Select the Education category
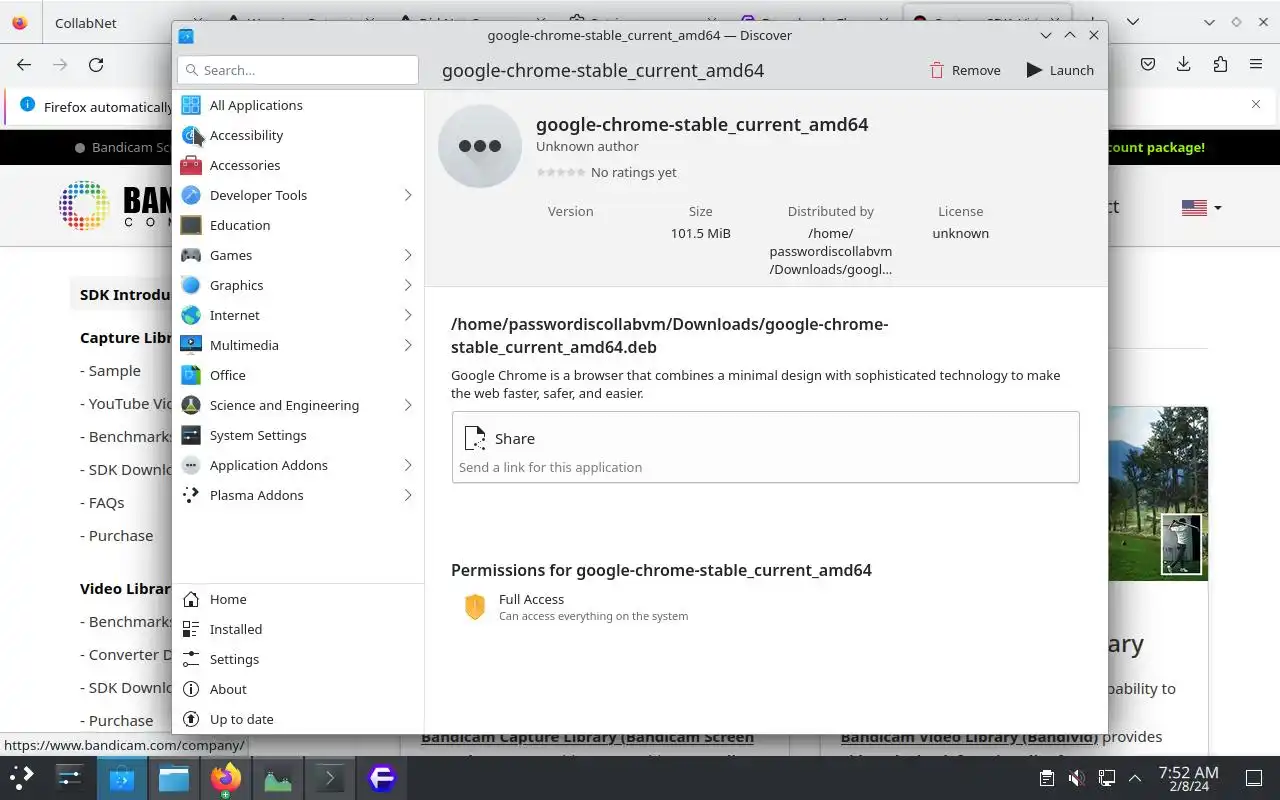This screenshot has width=1280, height=800. click(x=298, y=225)
